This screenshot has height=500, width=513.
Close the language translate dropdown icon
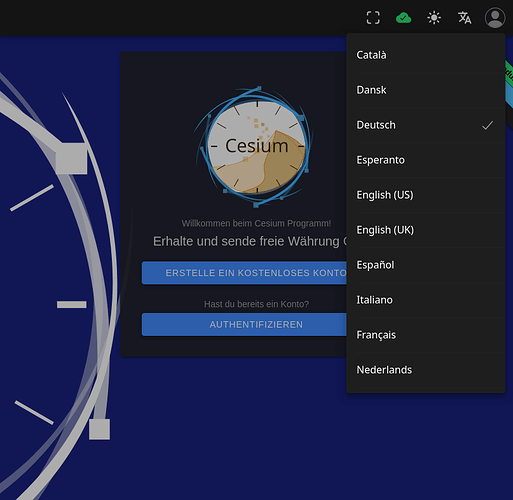(464, 18)
